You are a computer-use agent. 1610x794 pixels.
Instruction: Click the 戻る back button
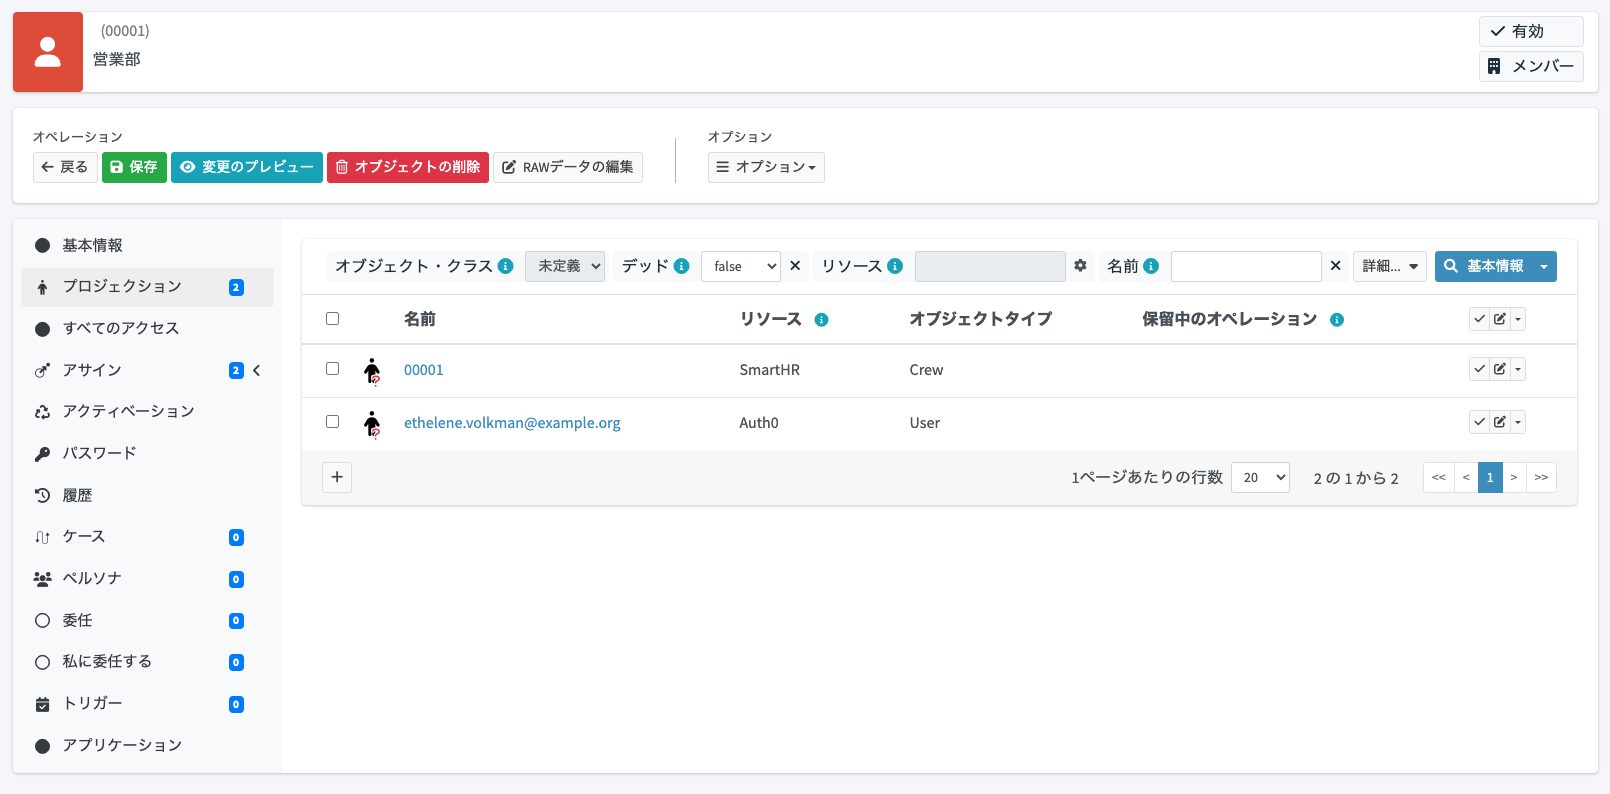click(x=65, y=167)
